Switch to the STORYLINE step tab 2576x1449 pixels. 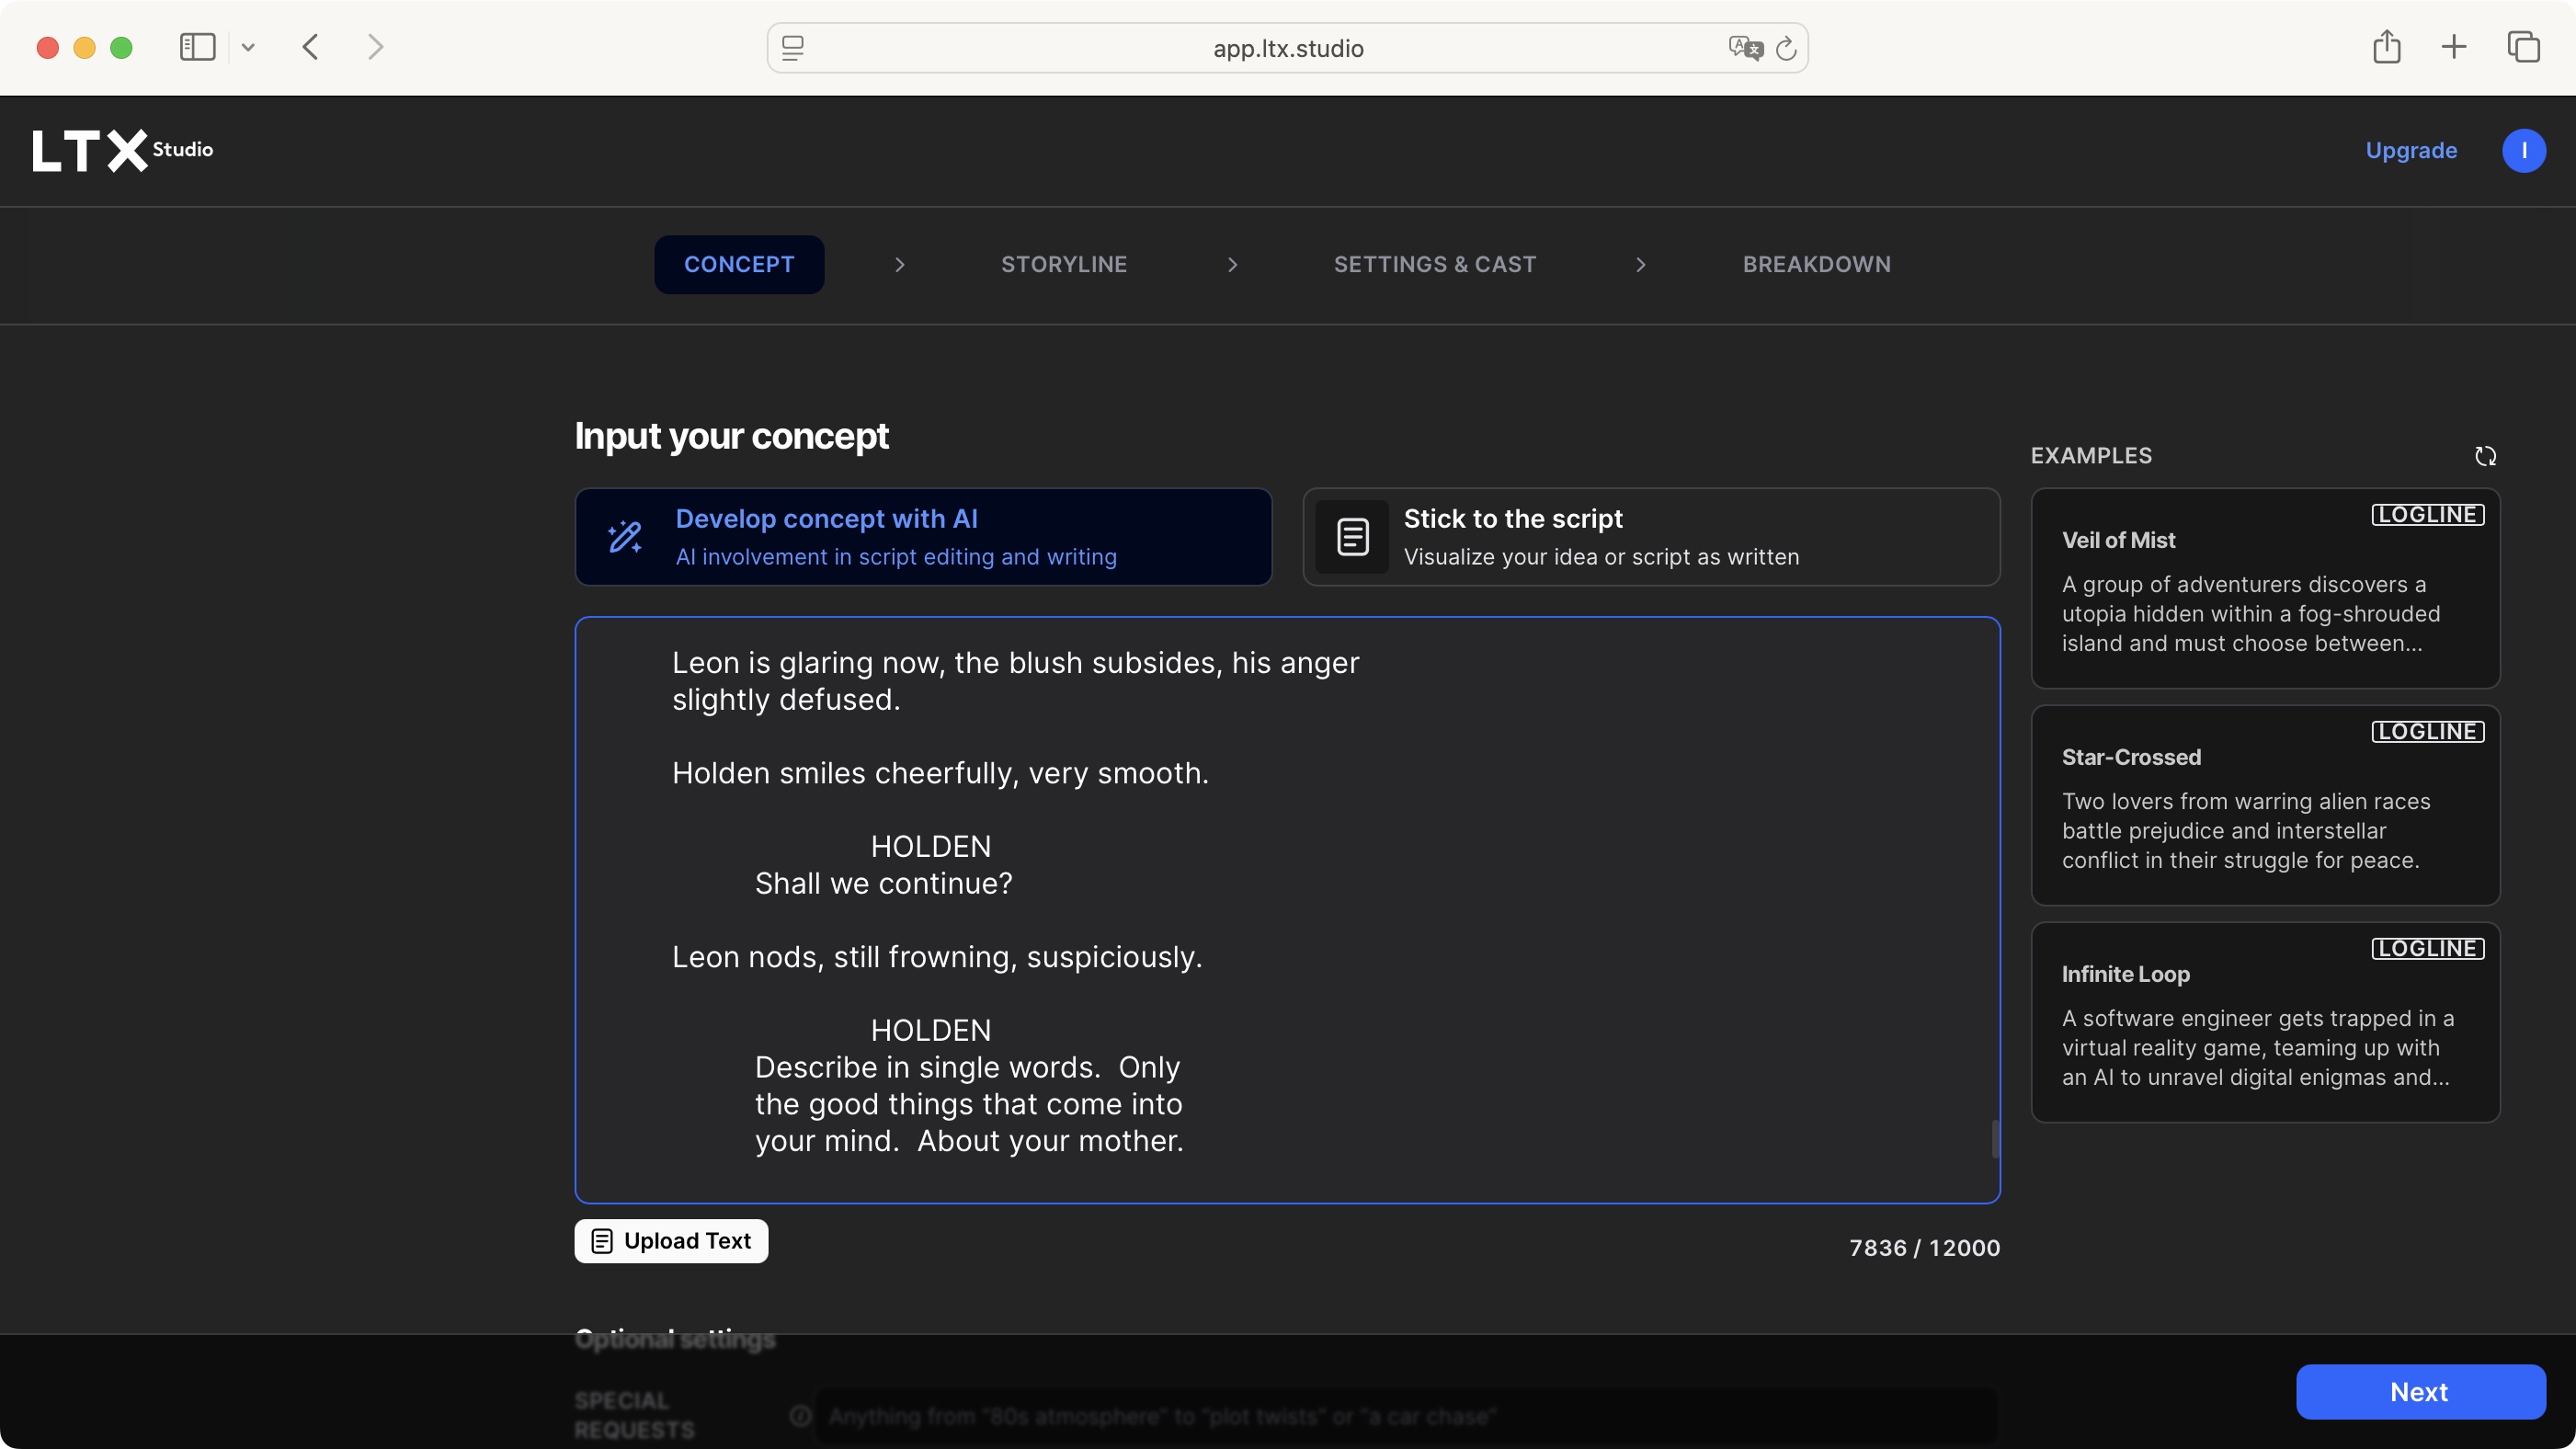click(x=1064, y=264)
